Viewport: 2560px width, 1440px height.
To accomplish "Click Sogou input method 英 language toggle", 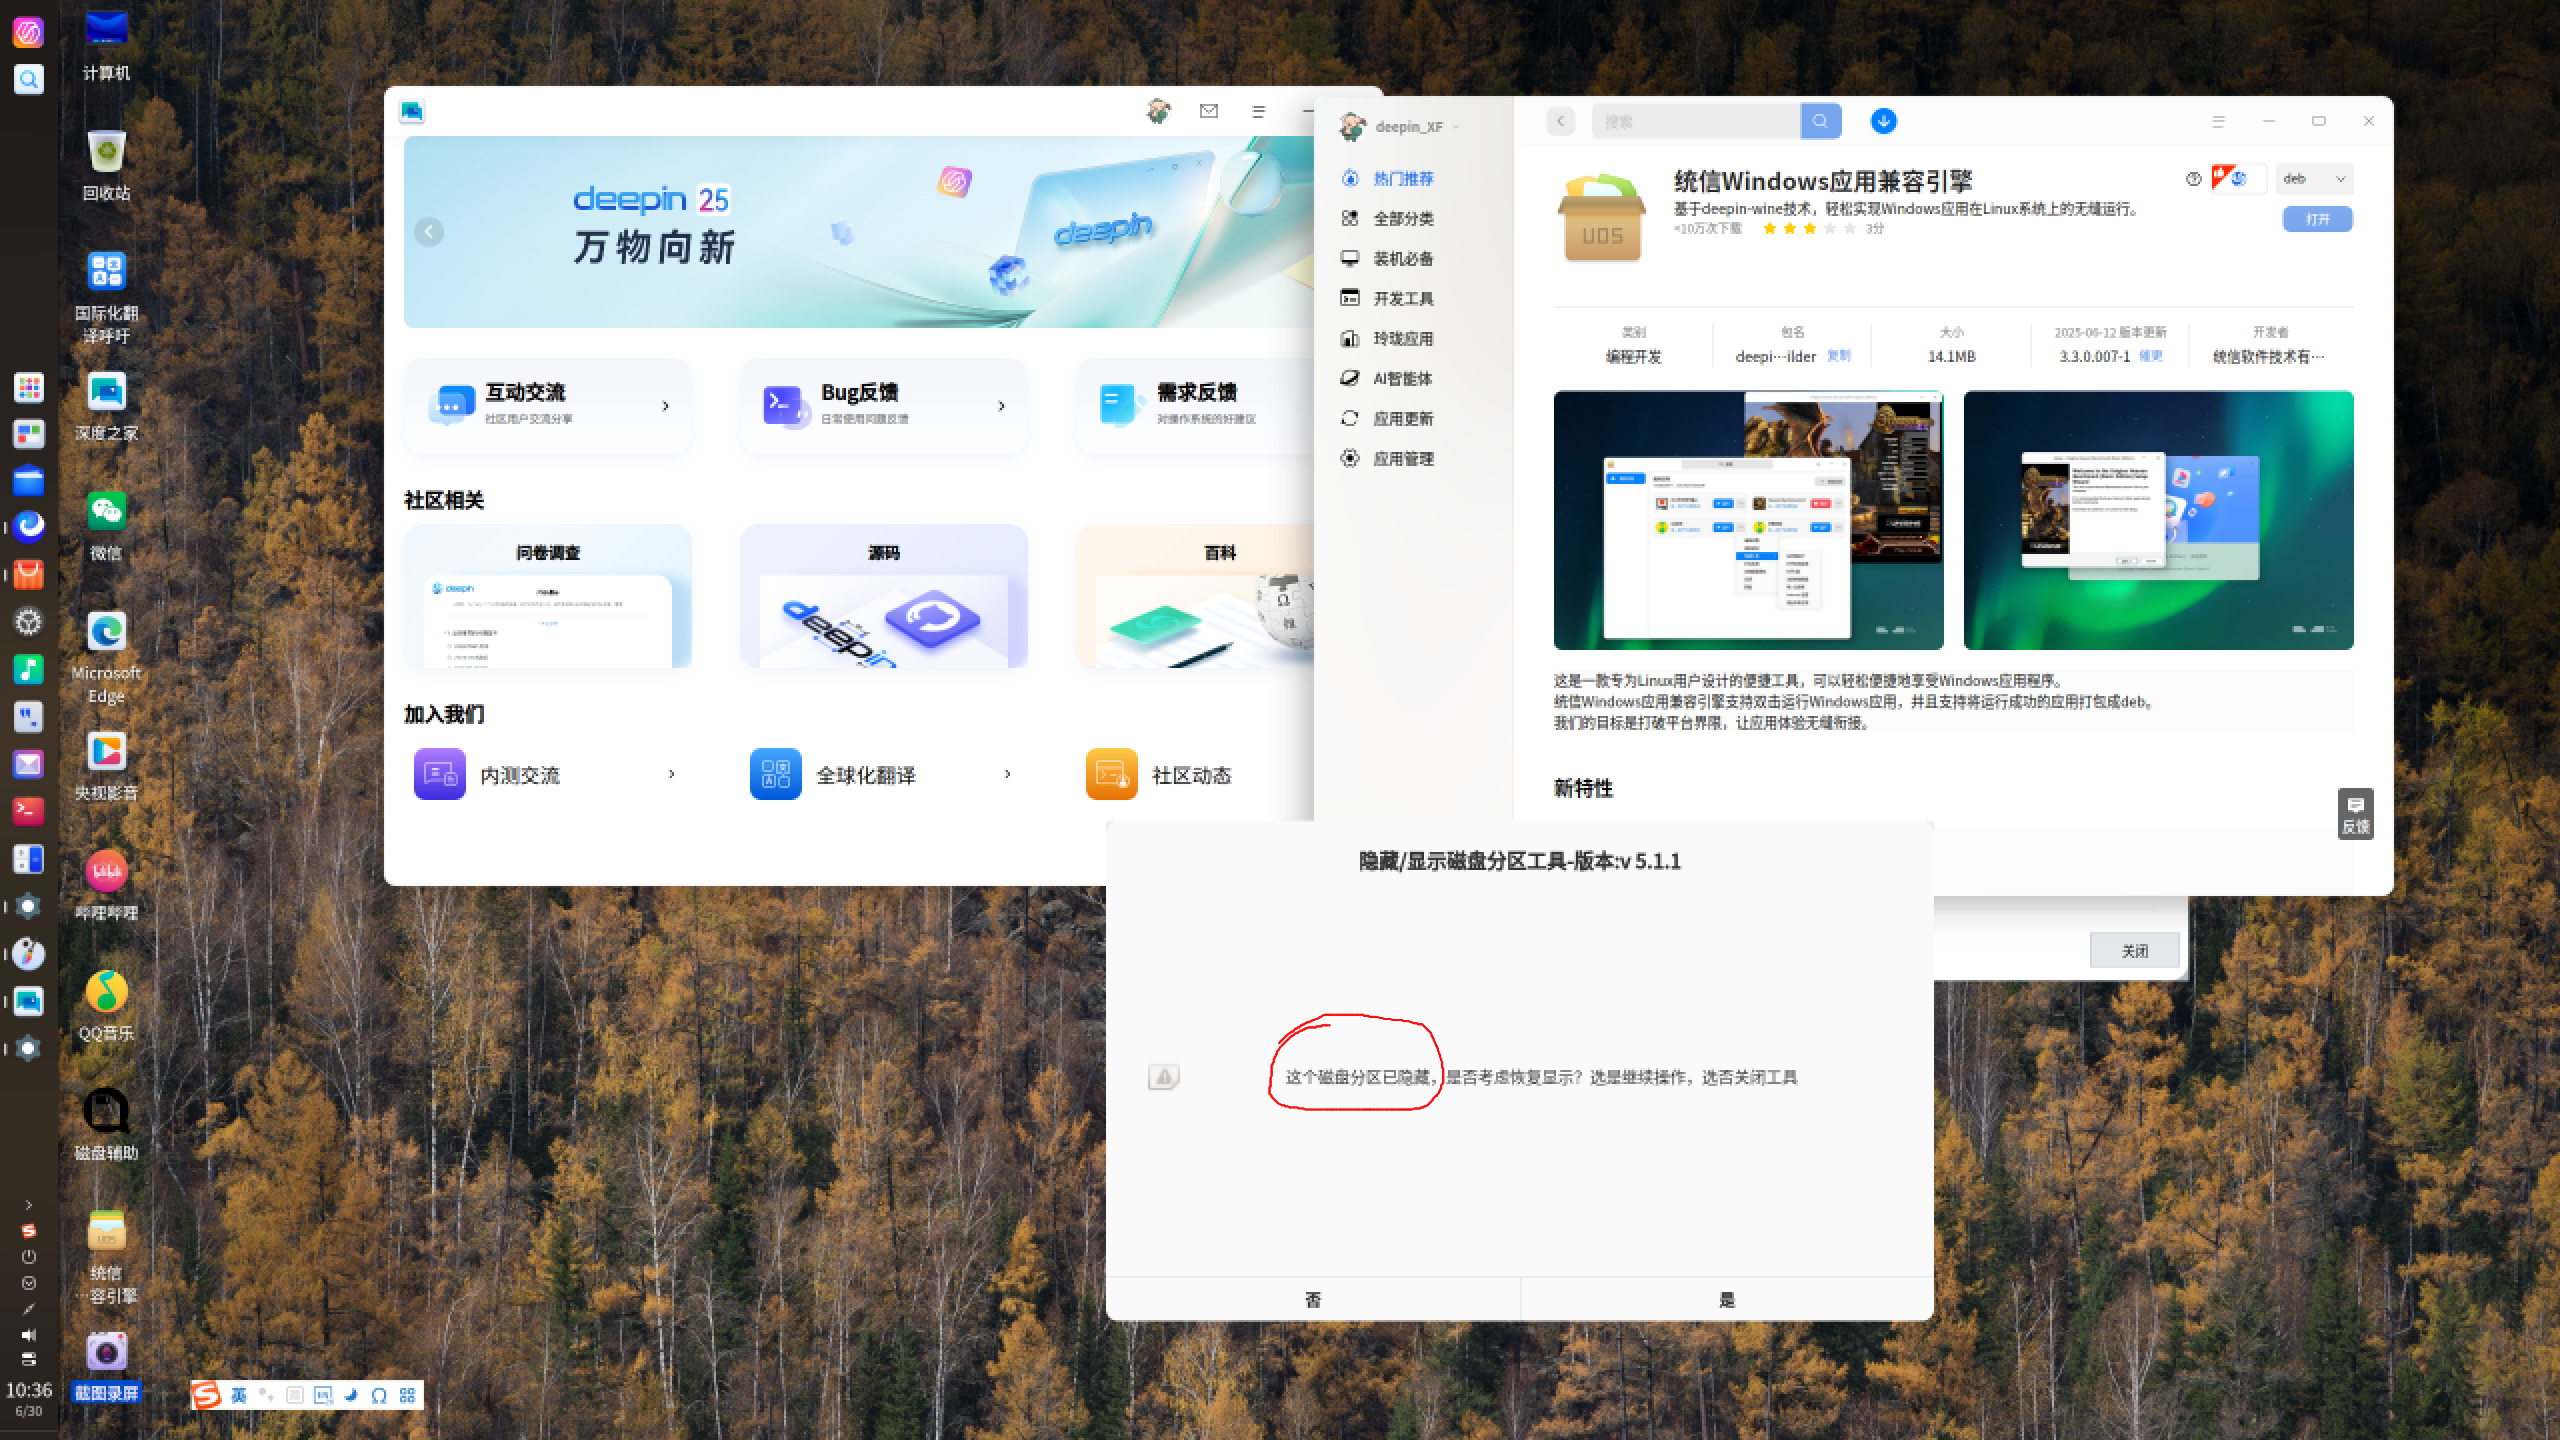I will coord(238,1395).
